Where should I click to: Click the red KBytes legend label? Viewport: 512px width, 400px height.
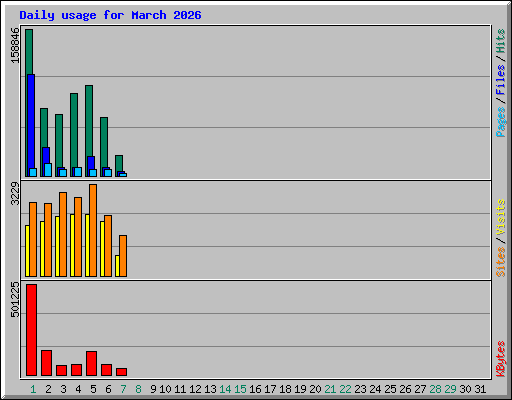point(501,359)
